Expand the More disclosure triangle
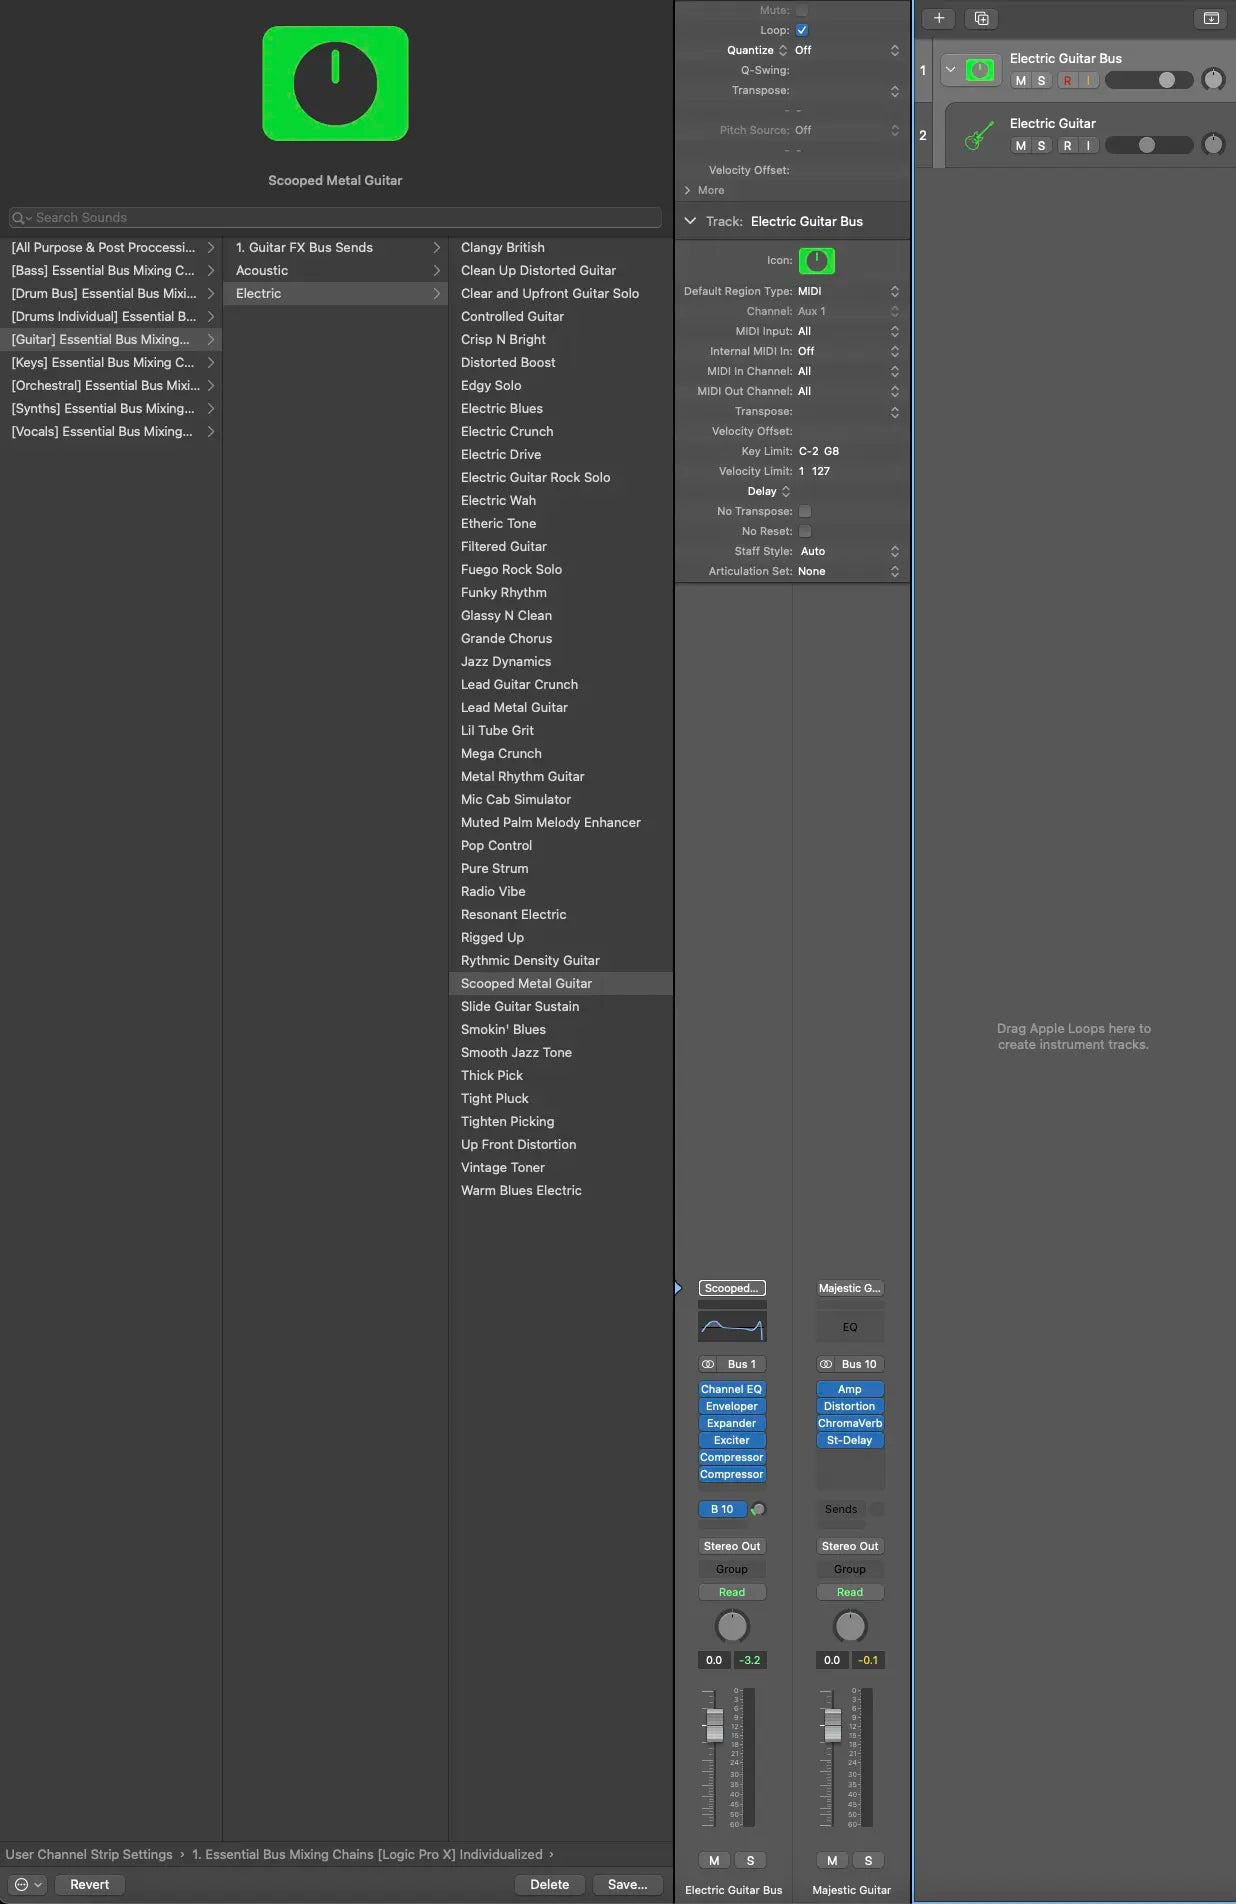This screenshot has width=1236, height=1904. (688, 190)
